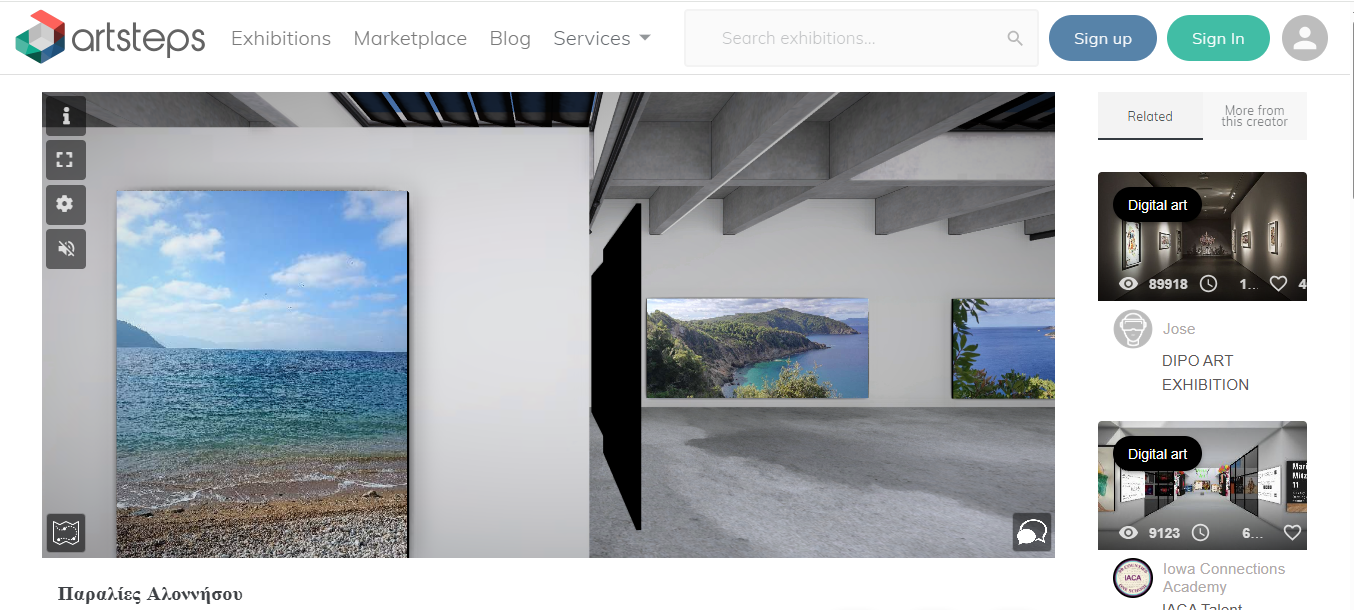Open the chat bubbles icon
1354x610 pixels.
(1031, 532)
